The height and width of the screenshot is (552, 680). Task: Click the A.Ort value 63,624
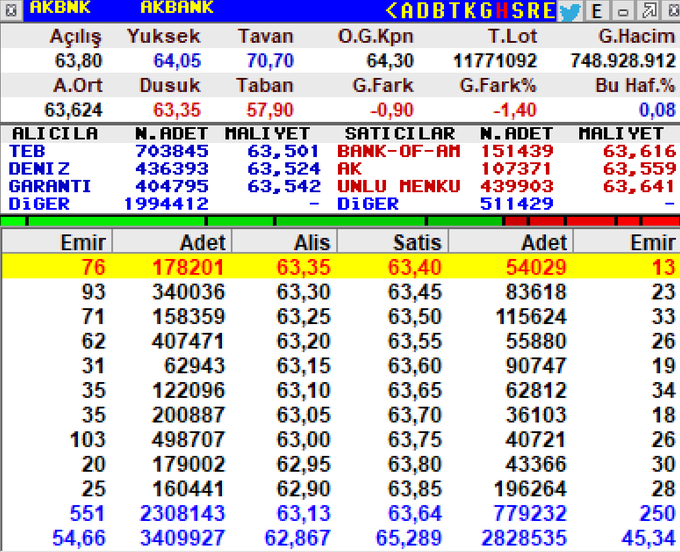coord(73,110)
